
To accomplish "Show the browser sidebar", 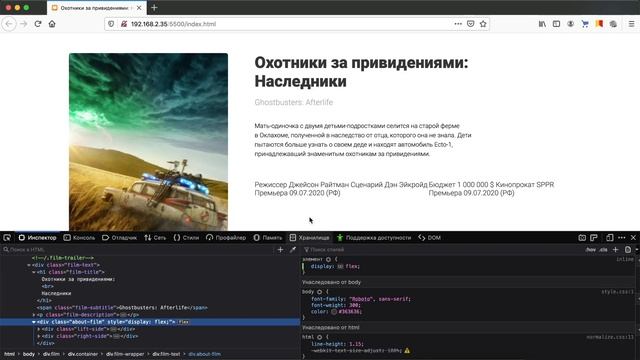I will tap(556, 24).
